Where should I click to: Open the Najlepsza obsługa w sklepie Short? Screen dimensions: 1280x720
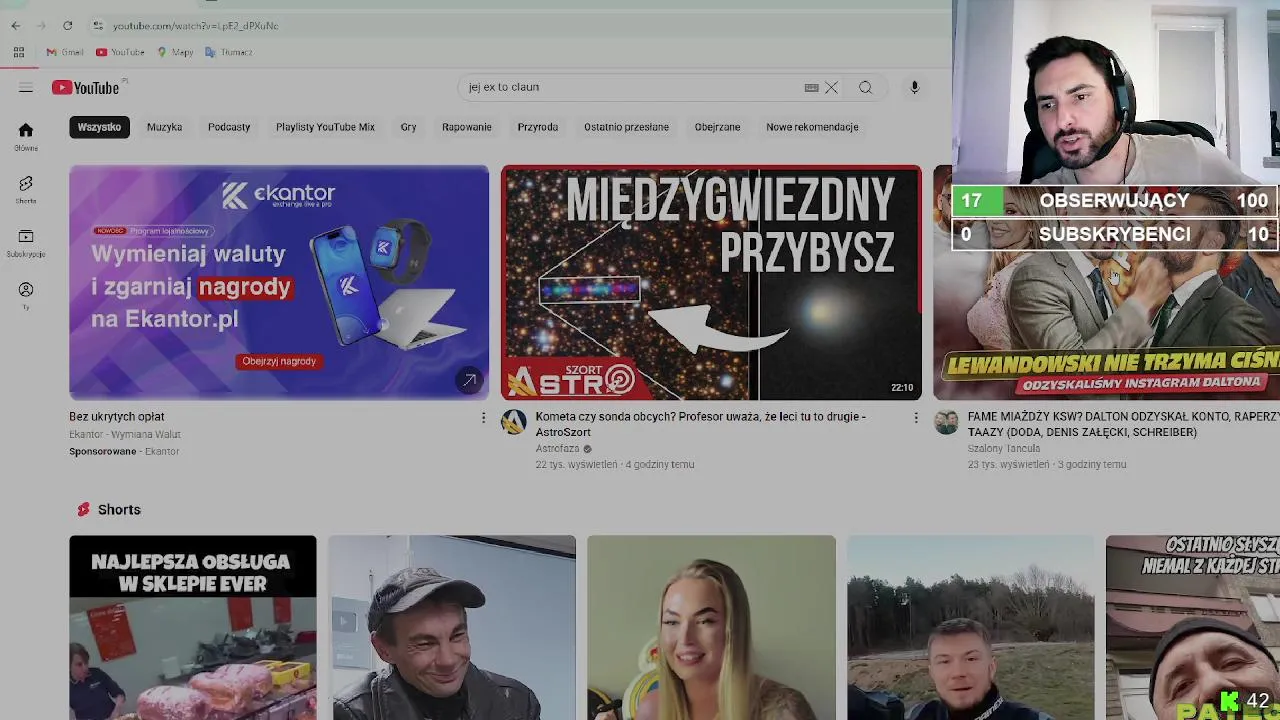click(x=193, y=628)
